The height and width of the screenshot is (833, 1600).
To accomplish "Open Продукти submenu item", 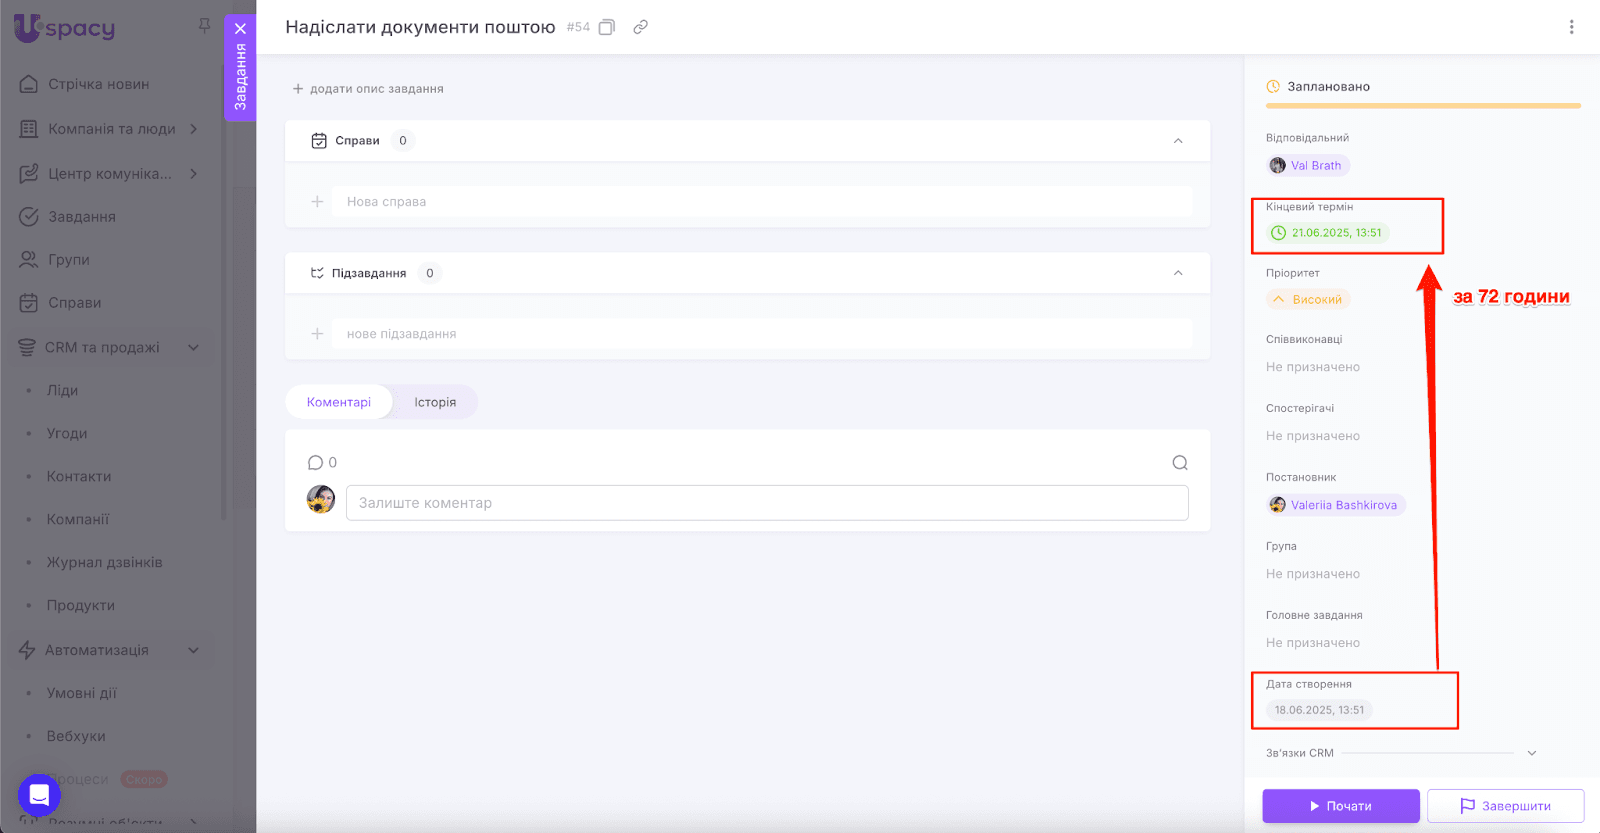I will pos(81,606).
